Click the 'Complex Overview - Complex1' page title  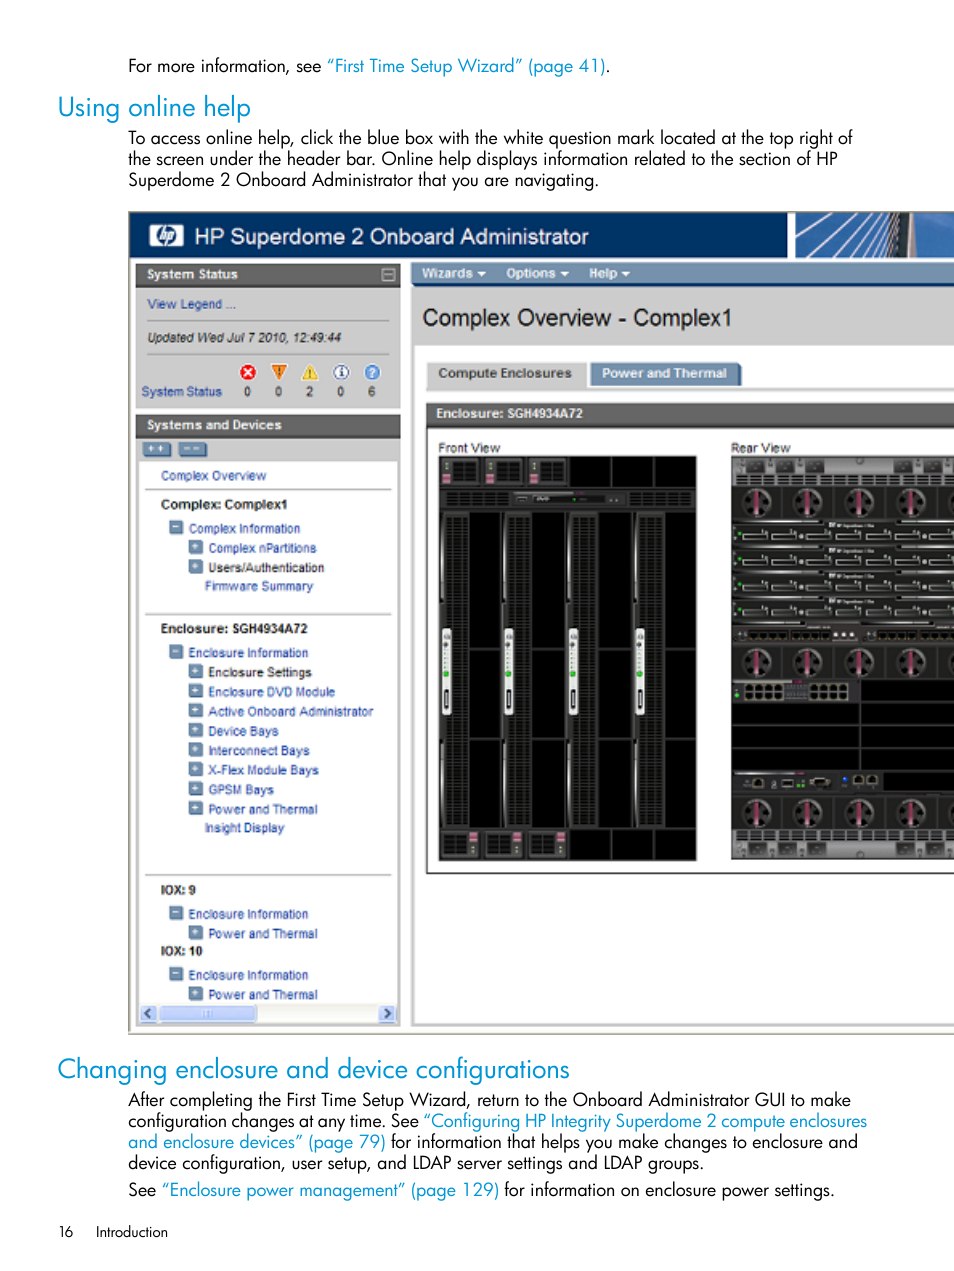(577, 318)
